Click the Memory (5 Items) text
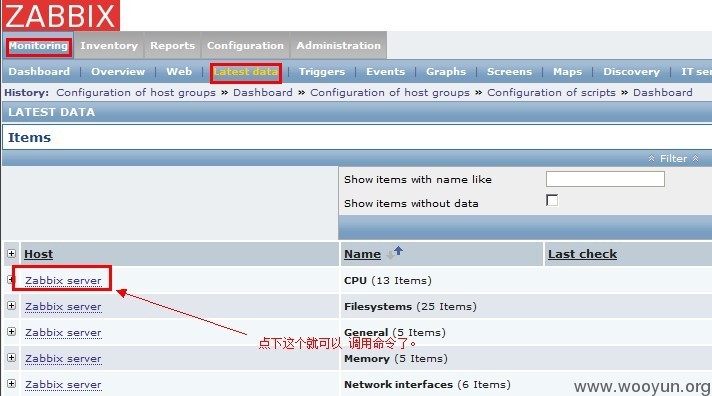Image resolution: width=712 pixels, height=396 pixels. click(x=396, y=359)
